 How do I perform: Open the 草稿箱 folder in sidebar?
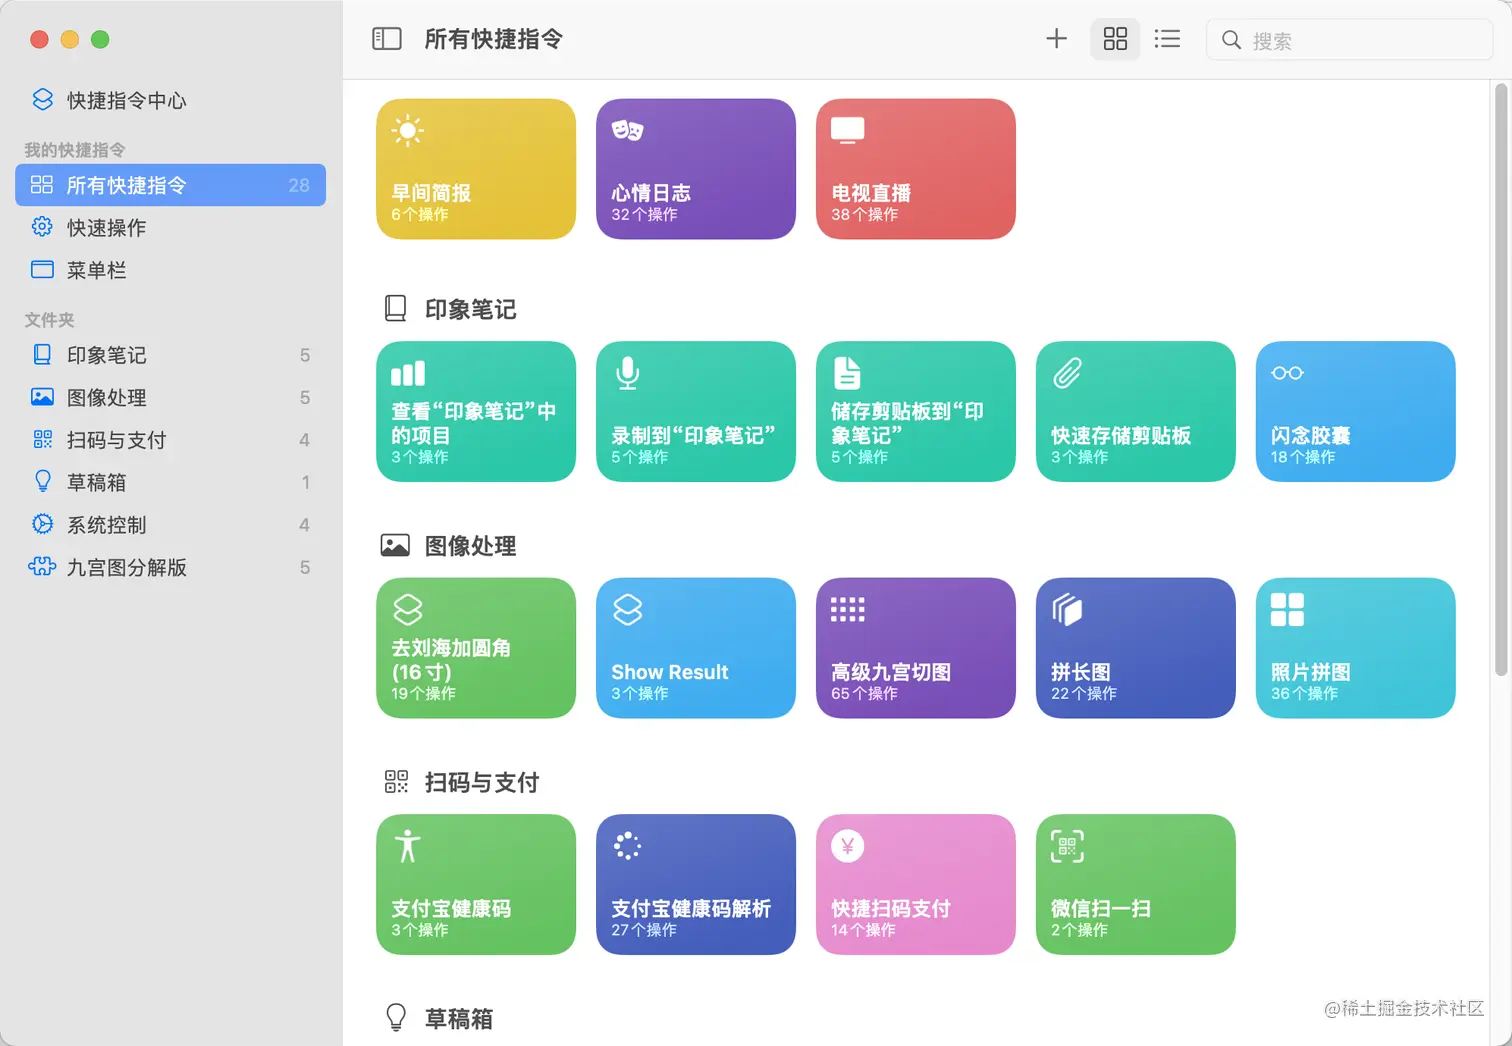click(x=171, y=482)
